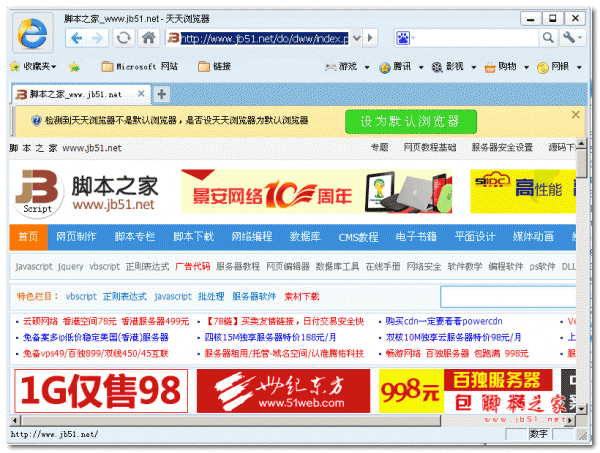Image resolution: width=600 pixels, height=453 pixels.
Task: Open the 电子书籍 navigation item
Action: 416,237
